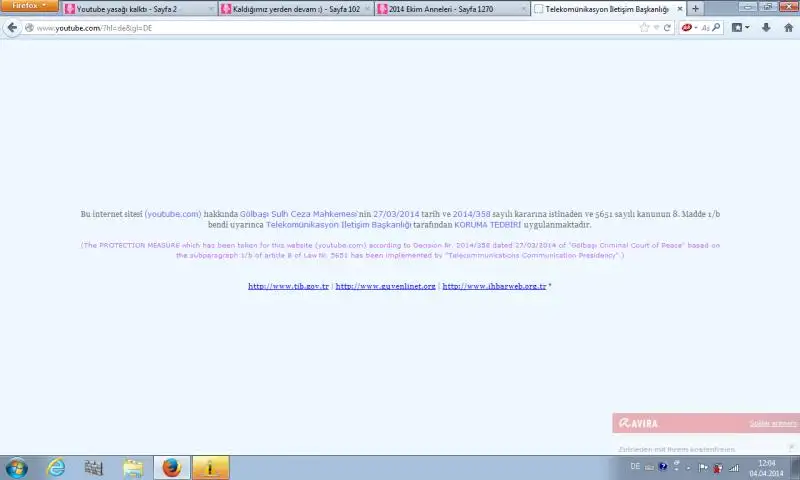The width and height of the screenshot is (800, 480).
Task: Open the orange Firefox menu button
Action: coord(29,6)
